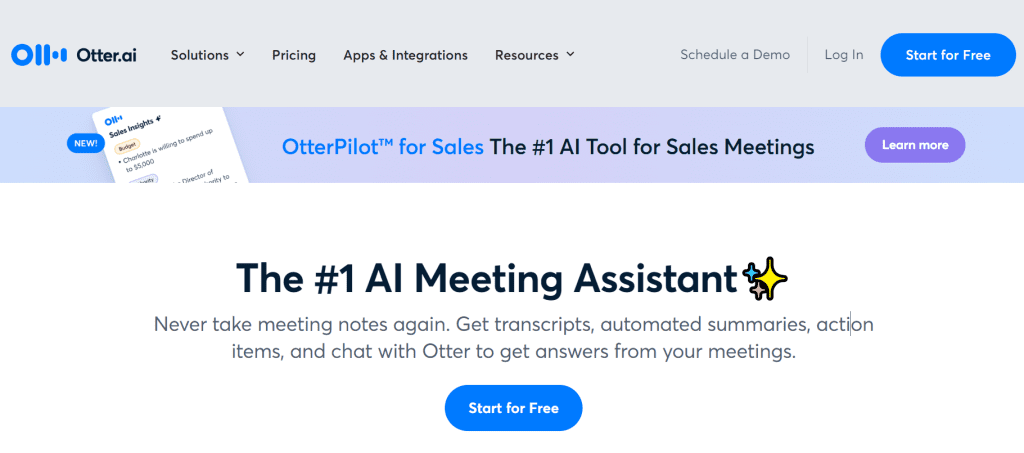The width and height of the screenshot is (1024, 453).
Task: Go to the Pricing page
Action: pyautogui.click(x=294, y=55)
